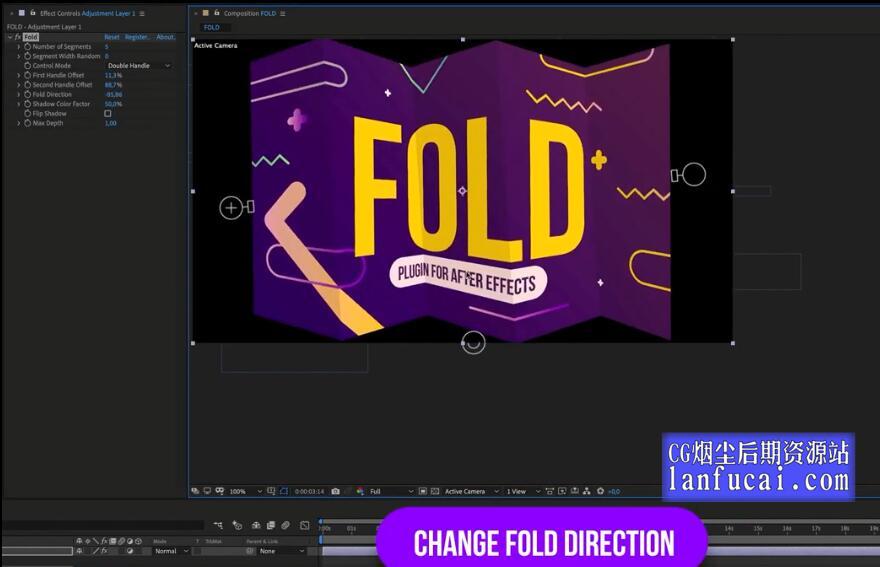880x567 pixels.
Task: Expand Segment Width Random property
Action: (x=19, y=56)
